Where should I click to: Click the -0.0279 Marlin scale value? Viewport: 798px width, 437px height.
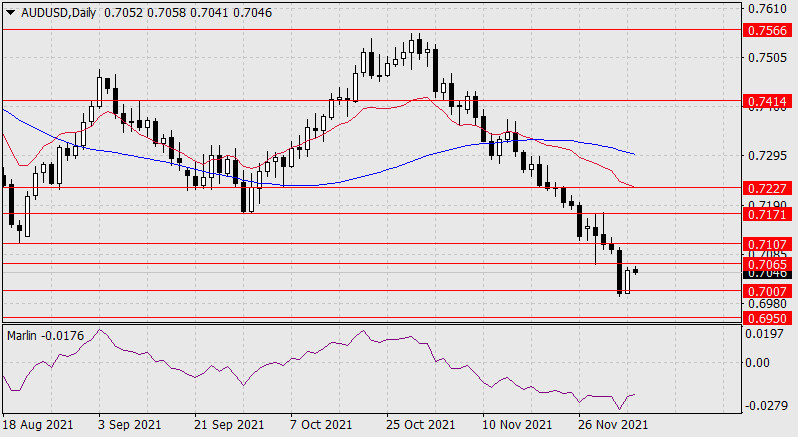pos(767,406)
